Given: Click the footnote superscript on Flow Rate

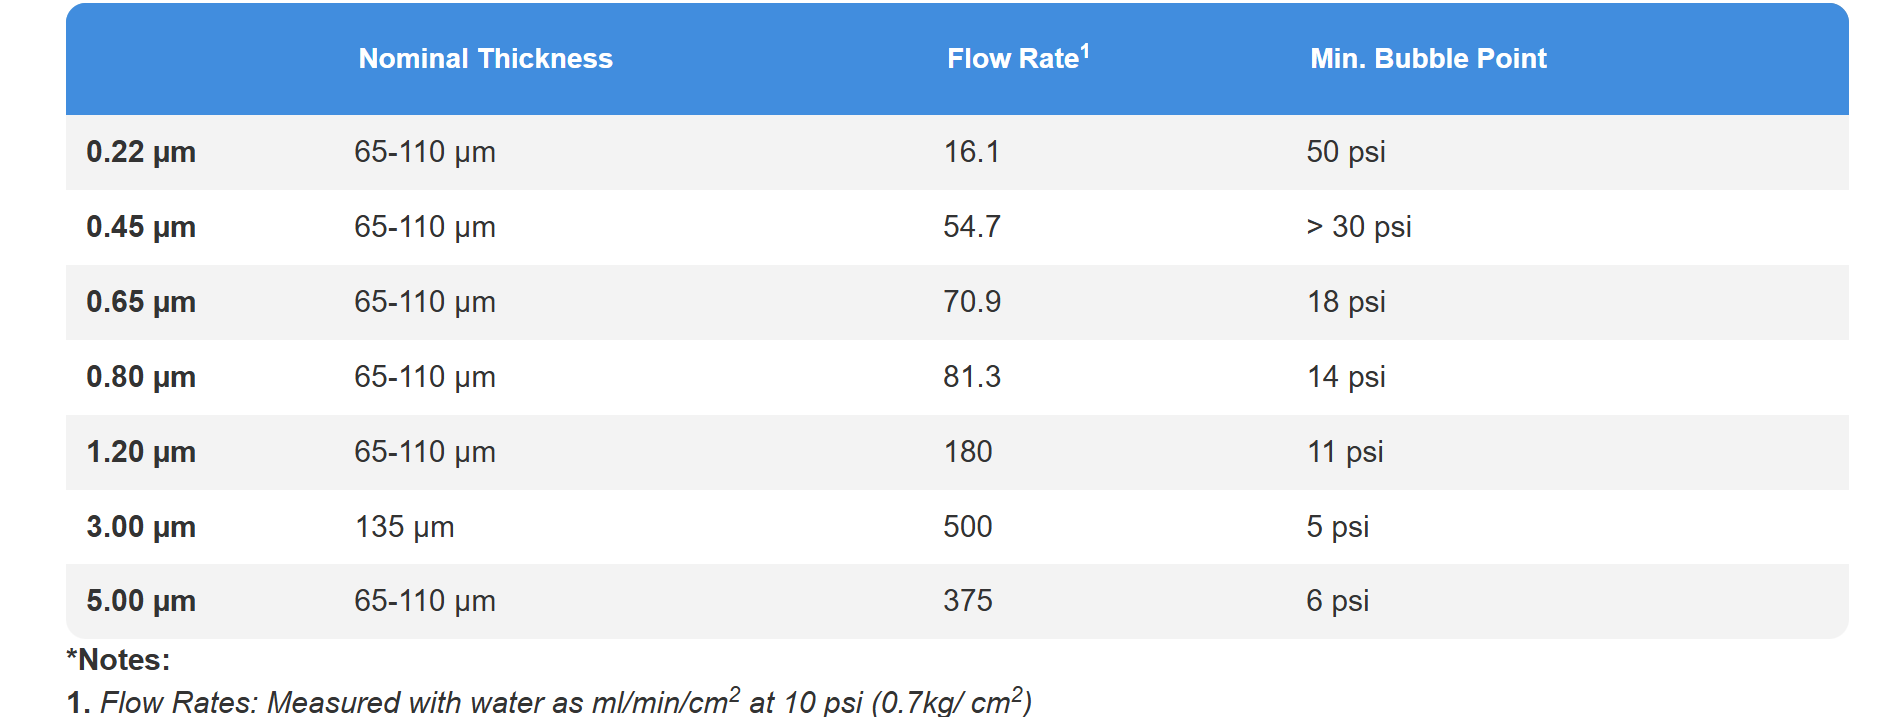Looking at the screenshot, I should [x=1085, y=50].
